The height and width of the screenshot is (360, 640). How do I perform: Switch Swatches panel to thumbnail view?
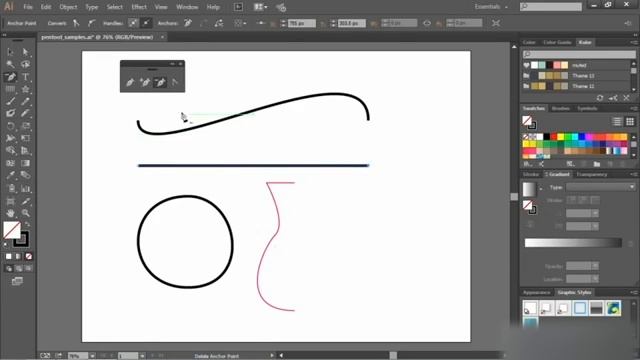coord(630,122)
